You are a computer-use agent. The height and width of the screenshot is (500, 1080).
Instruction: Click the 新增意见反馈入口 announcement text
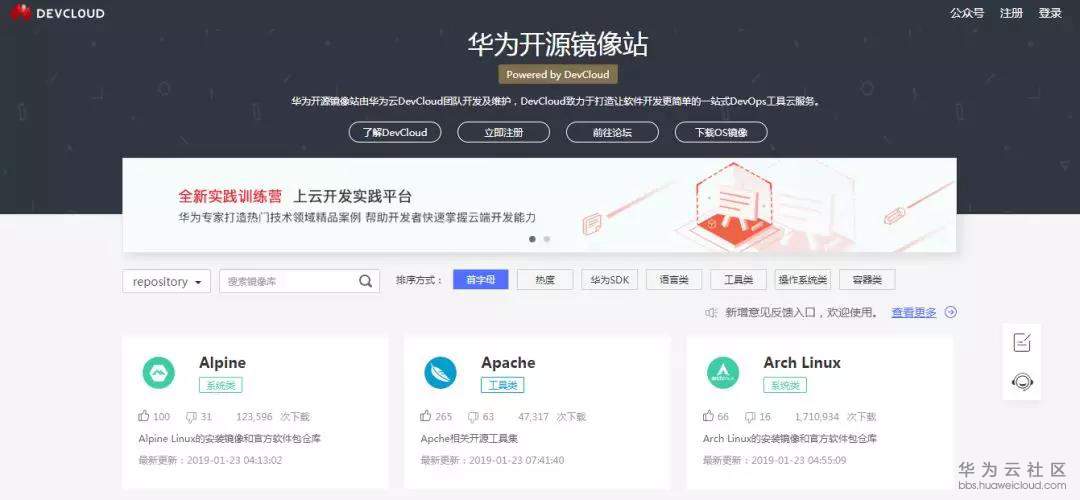click(x=801, y=313)
